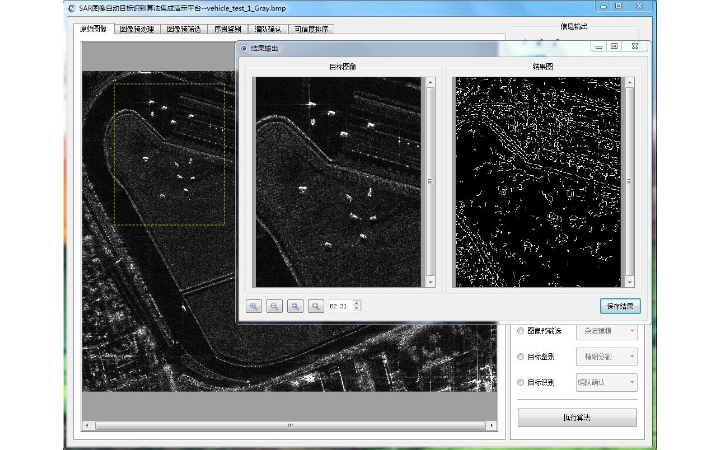Click right arrow of main image horizontal scrollbar
Viewport: 720px width, 450px height.
(x=492, y=426)
